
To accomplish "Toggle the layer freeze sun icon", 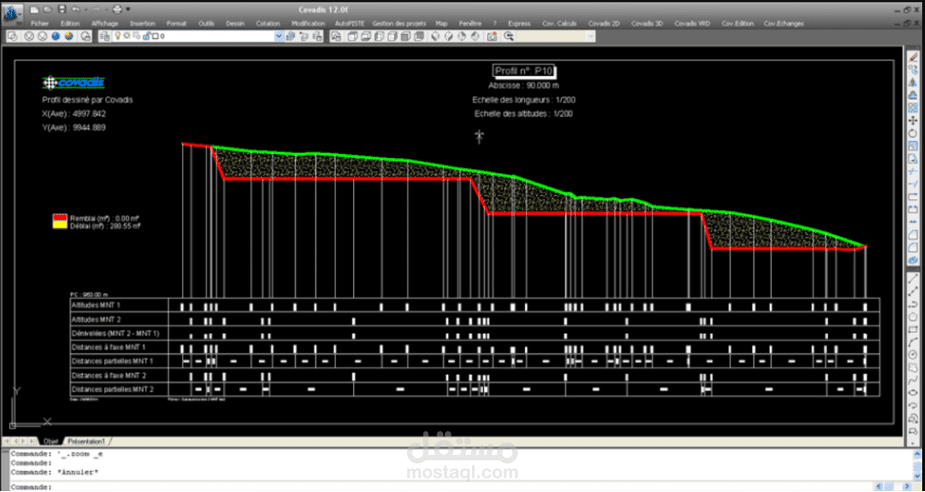I will pyautogui.click(x=129, y=36).
